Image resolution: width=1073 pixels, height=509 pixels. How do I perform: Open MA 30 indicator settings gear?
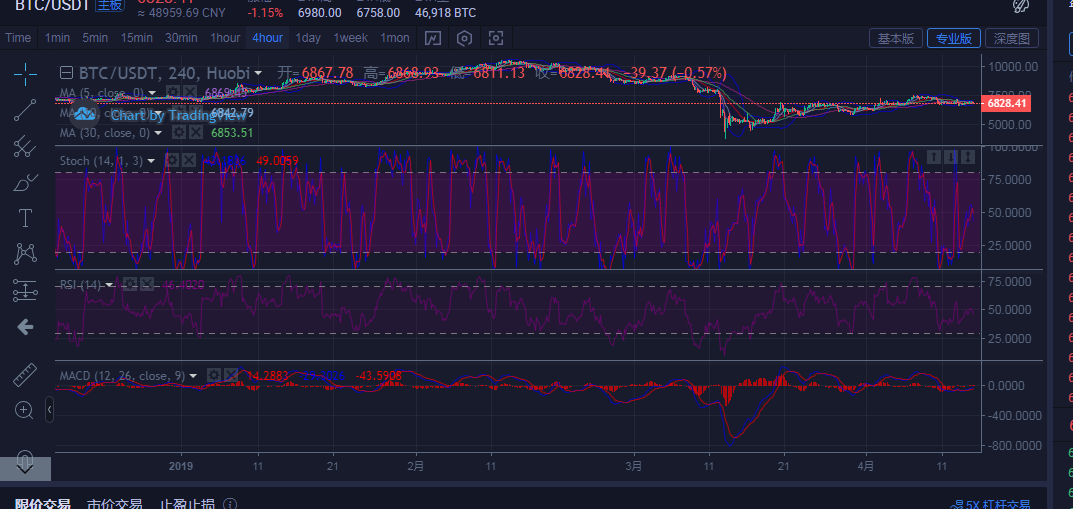point(178,133)
